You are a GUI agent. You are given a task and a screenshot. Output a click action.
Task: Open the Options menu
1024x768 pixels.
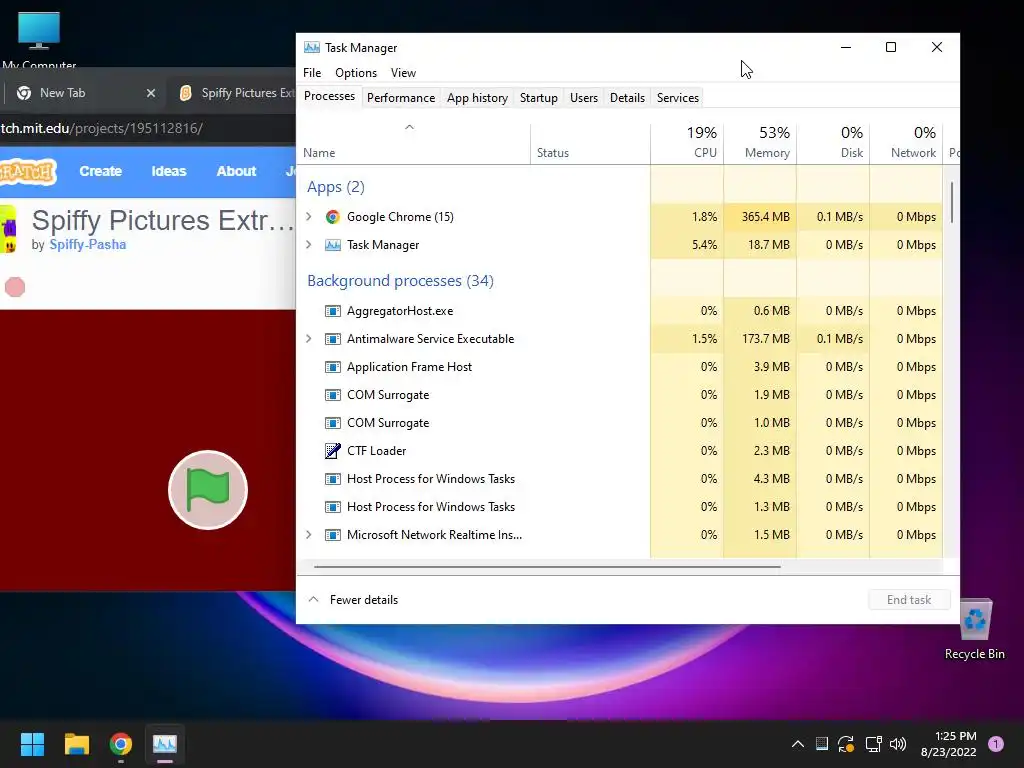click(356, 72)
